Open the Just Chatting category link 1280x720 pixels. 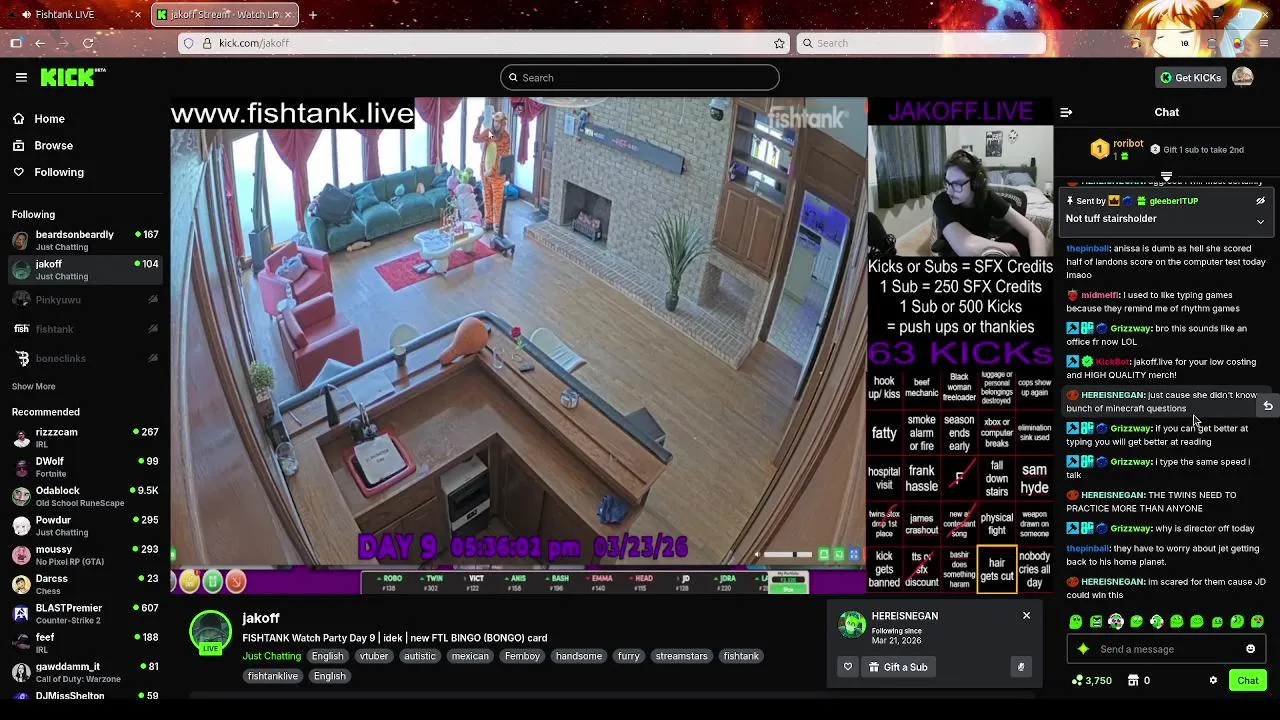271,656
